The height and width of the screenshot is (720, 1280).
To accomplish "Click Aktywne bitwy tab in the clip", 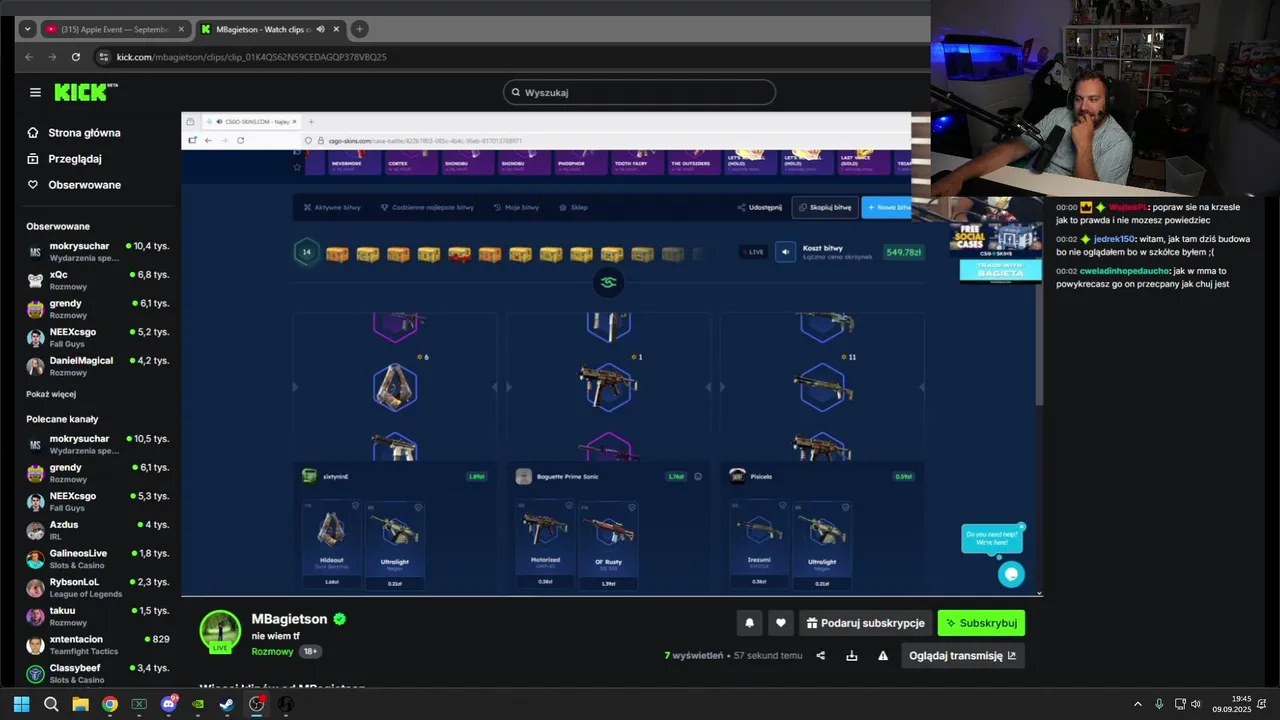I will point(332,207).
